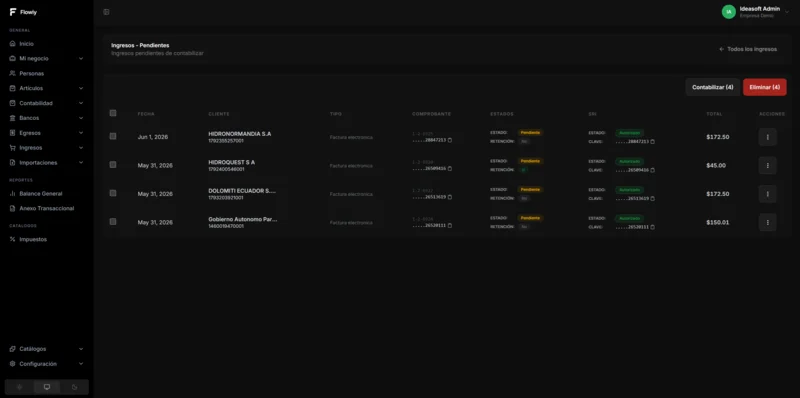Open actions menu for DOLOMITI ECUADOR row

click(x=767, y=194)
